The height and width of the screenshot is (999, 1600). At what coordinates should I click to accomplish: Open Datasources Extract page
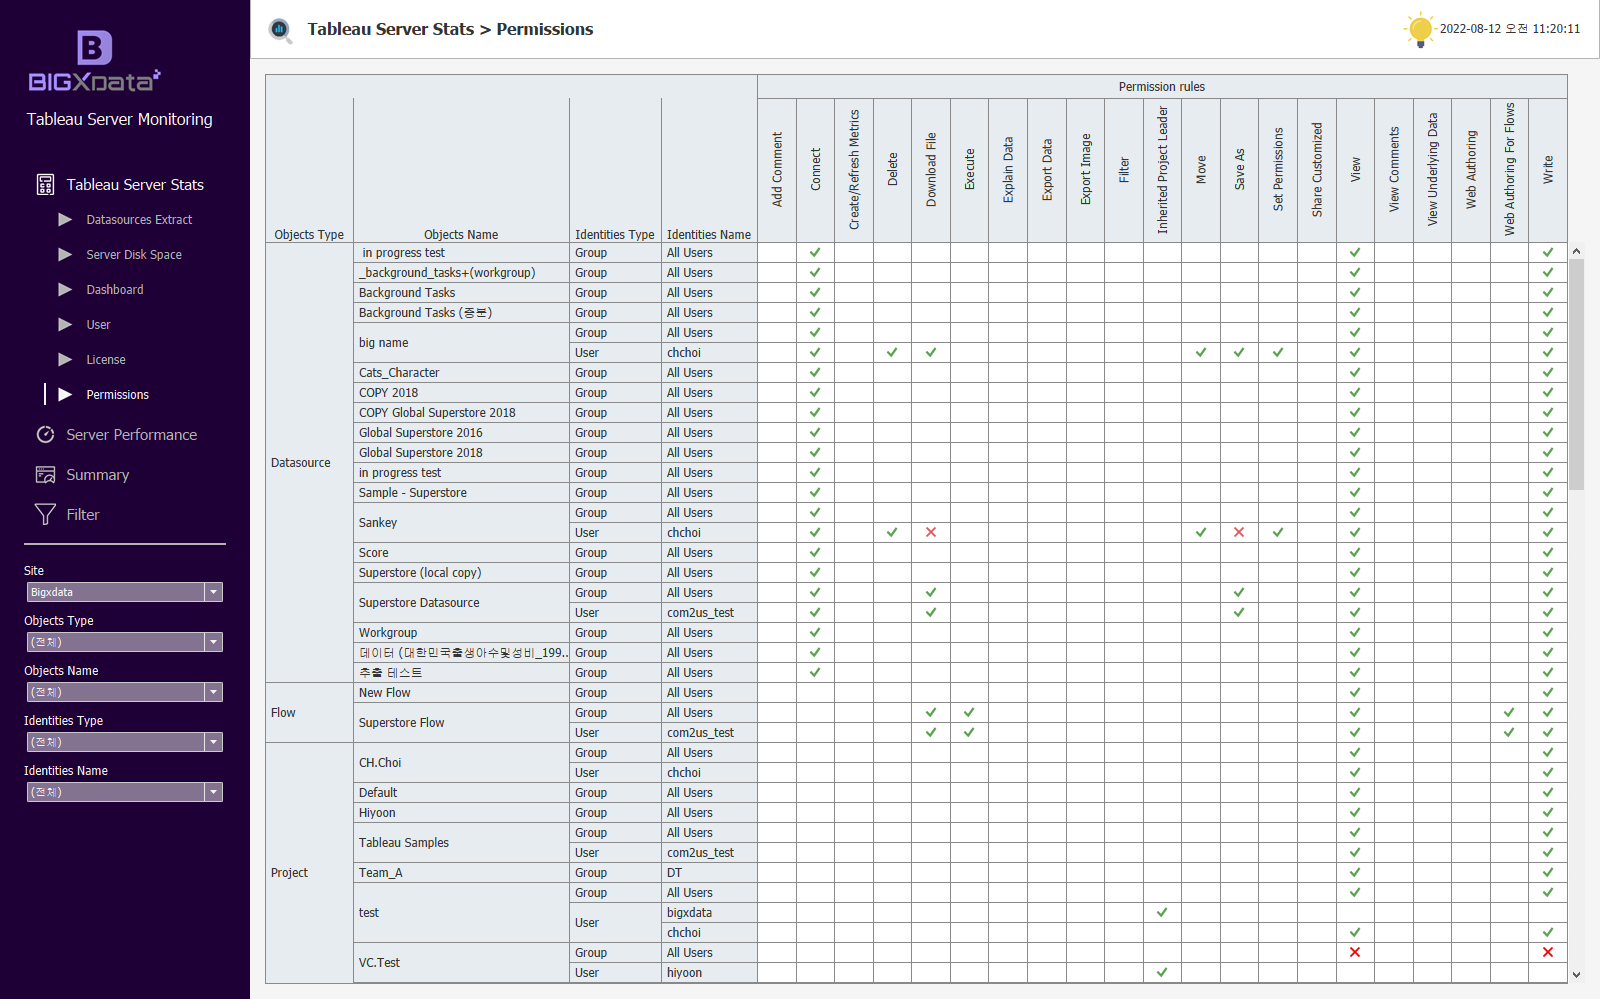pos(139,220)
